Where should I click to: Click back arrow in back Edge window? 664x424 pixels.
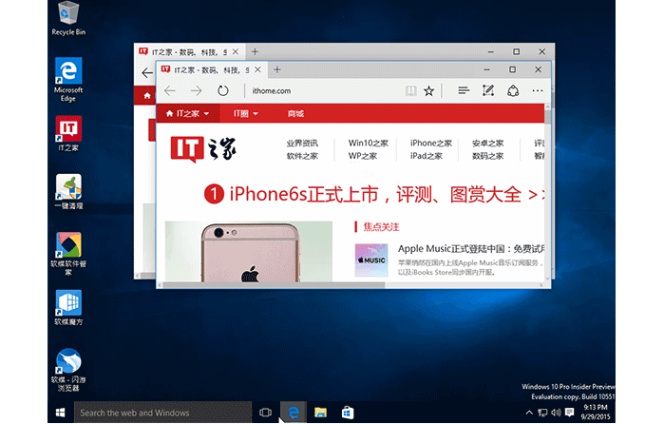tap(147, 72)
